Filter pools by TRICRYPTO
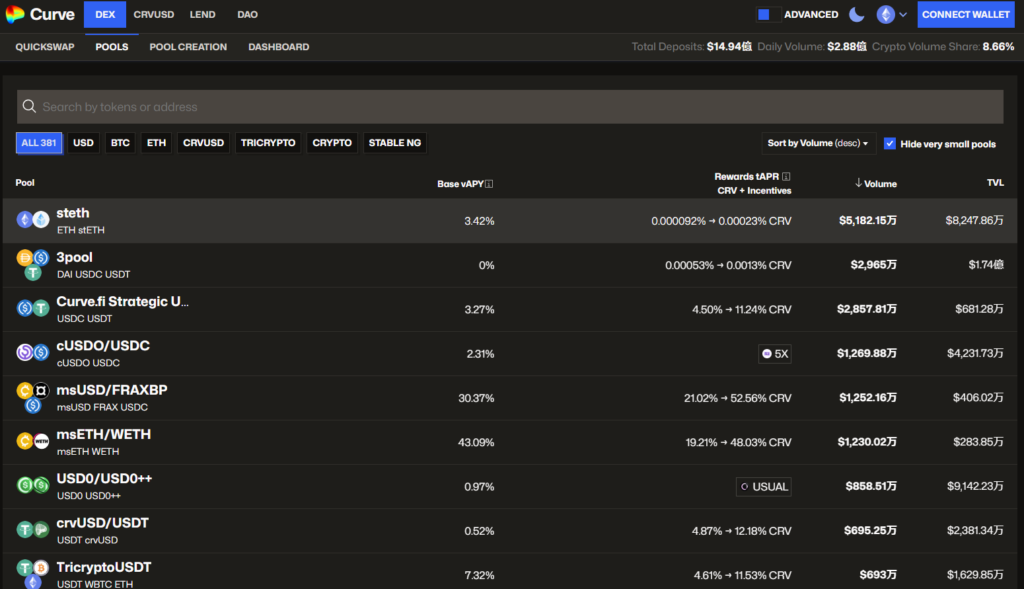The width and height of the screenshot is (1024, 589). click(268, 143)
